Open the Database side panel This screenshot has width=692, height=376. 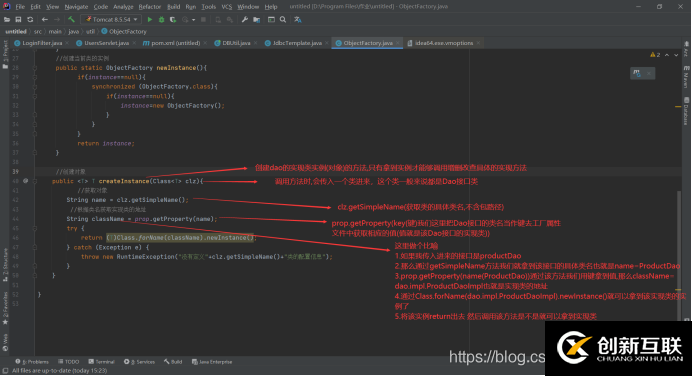tap(686, 111)
